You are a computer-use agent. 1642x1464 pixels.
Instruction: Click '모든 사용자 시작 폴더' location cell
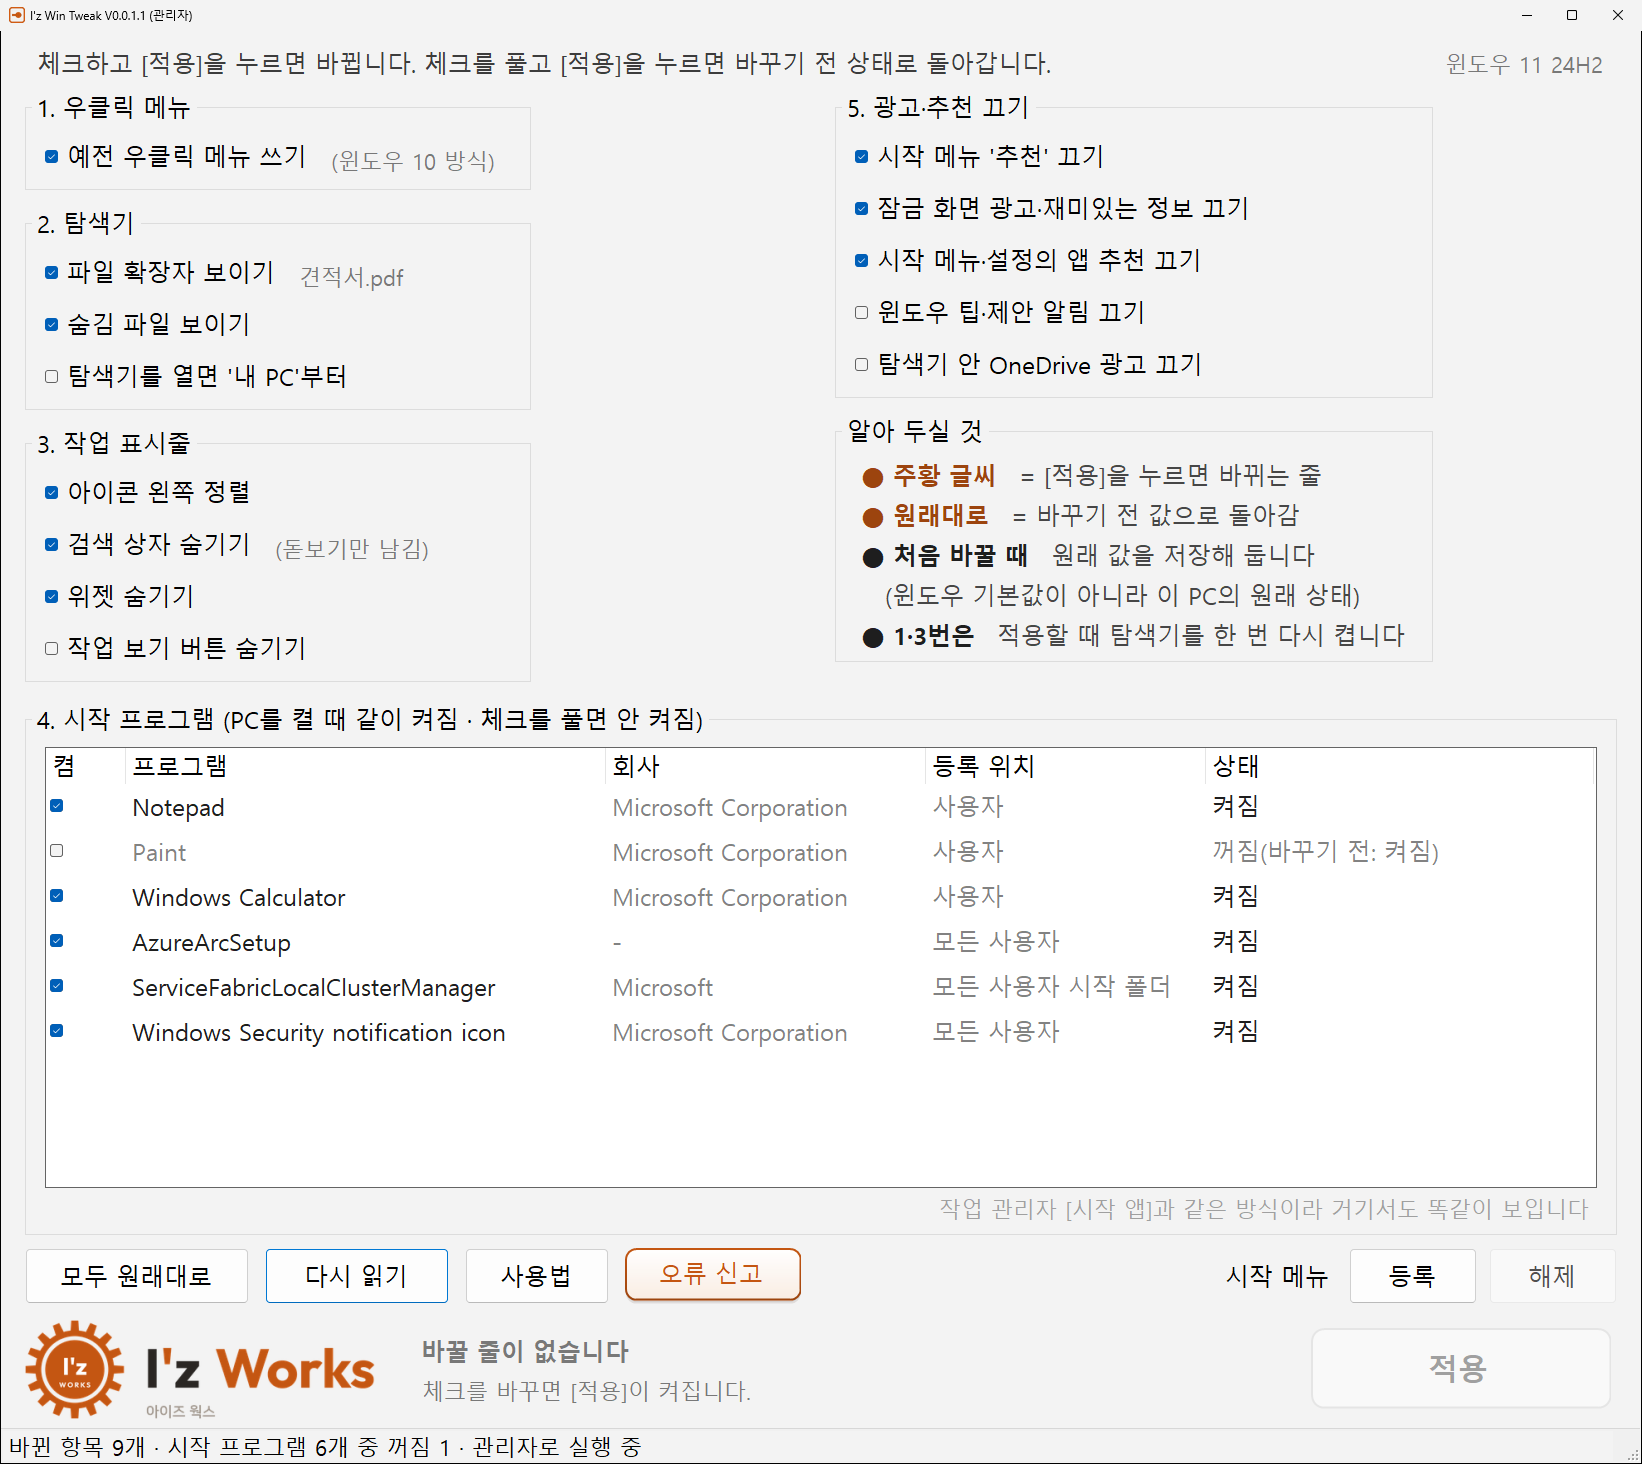(x=1051, y=987)
